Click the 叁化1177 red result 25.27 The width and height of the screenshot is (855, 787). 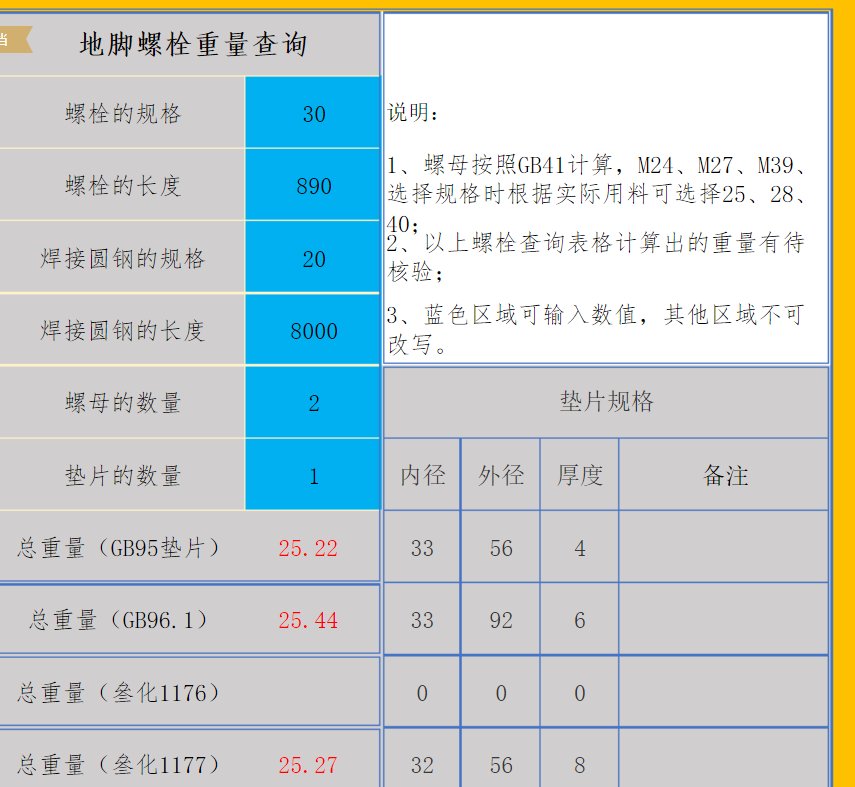[x=312, y=762]
